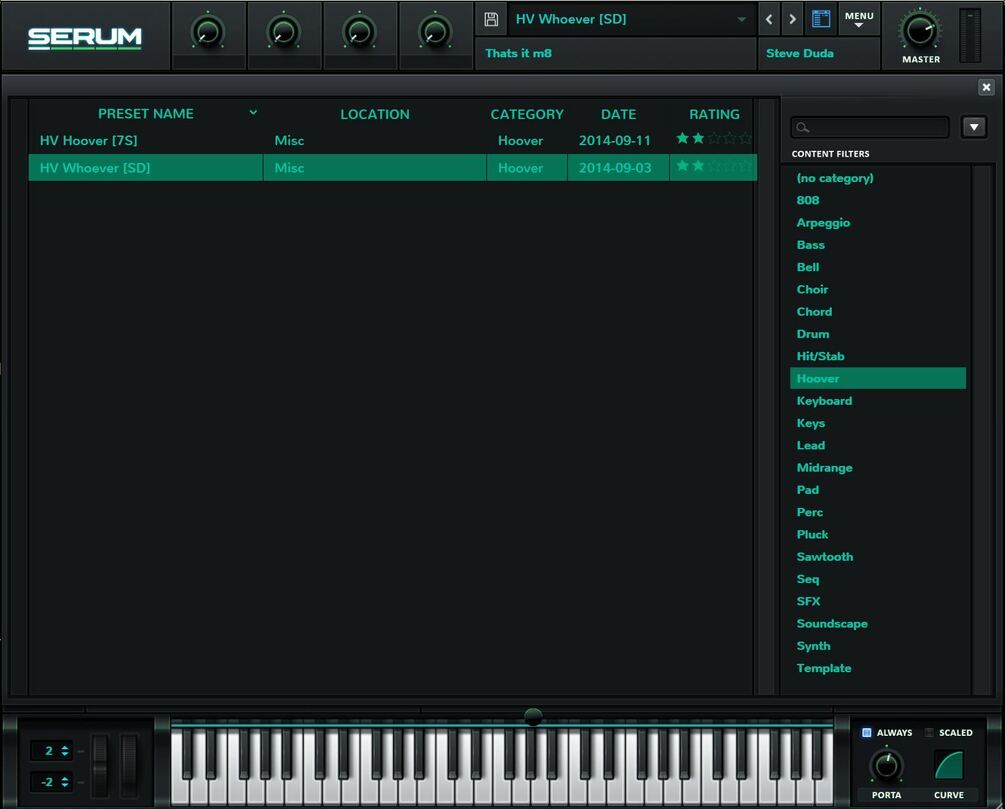The image size is (1005, 809).
Task: Filter presets by Keys category
Action: coord(811,423)
